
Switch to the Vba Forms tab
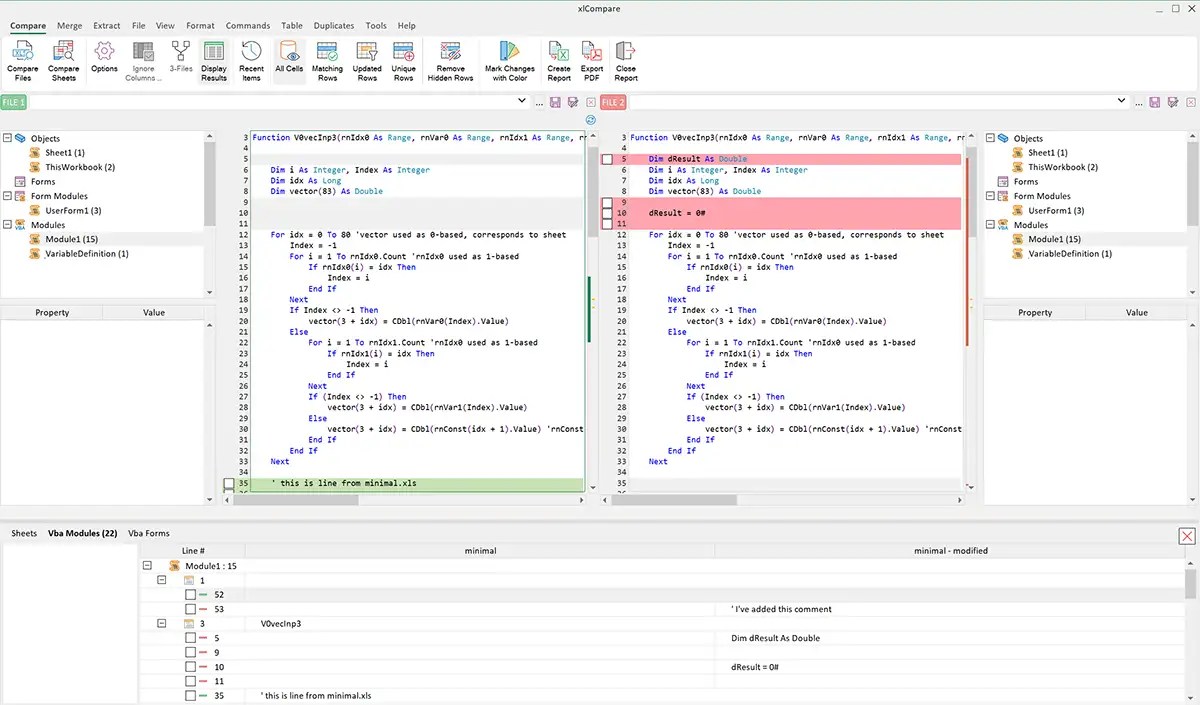[148, 533]
